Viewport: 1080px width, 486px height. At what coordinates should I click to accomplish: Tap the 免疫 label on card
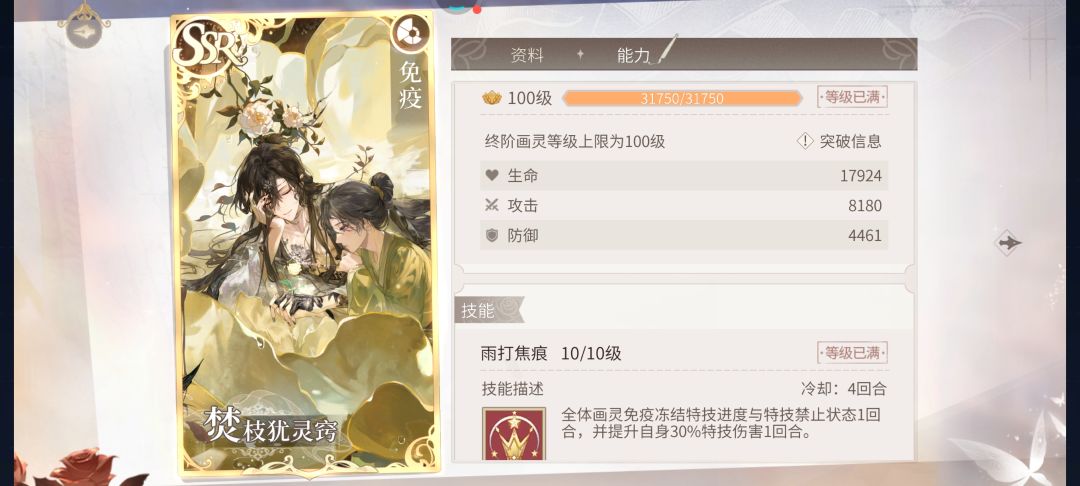click(x=411, y=84)
